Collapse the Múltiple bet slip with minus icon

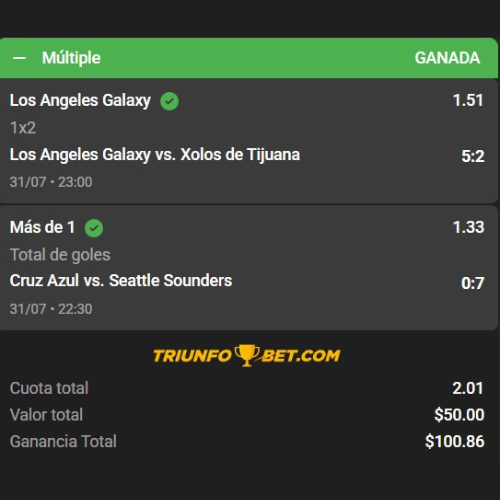(19, 58)
